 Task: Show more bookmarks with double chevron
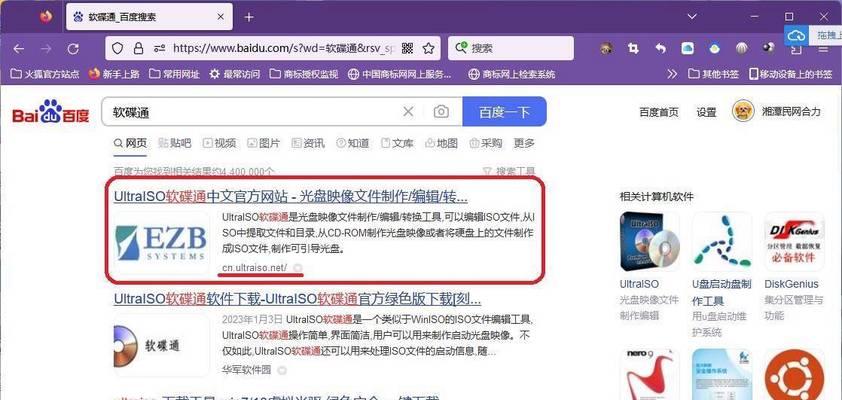tap(672, 74)
